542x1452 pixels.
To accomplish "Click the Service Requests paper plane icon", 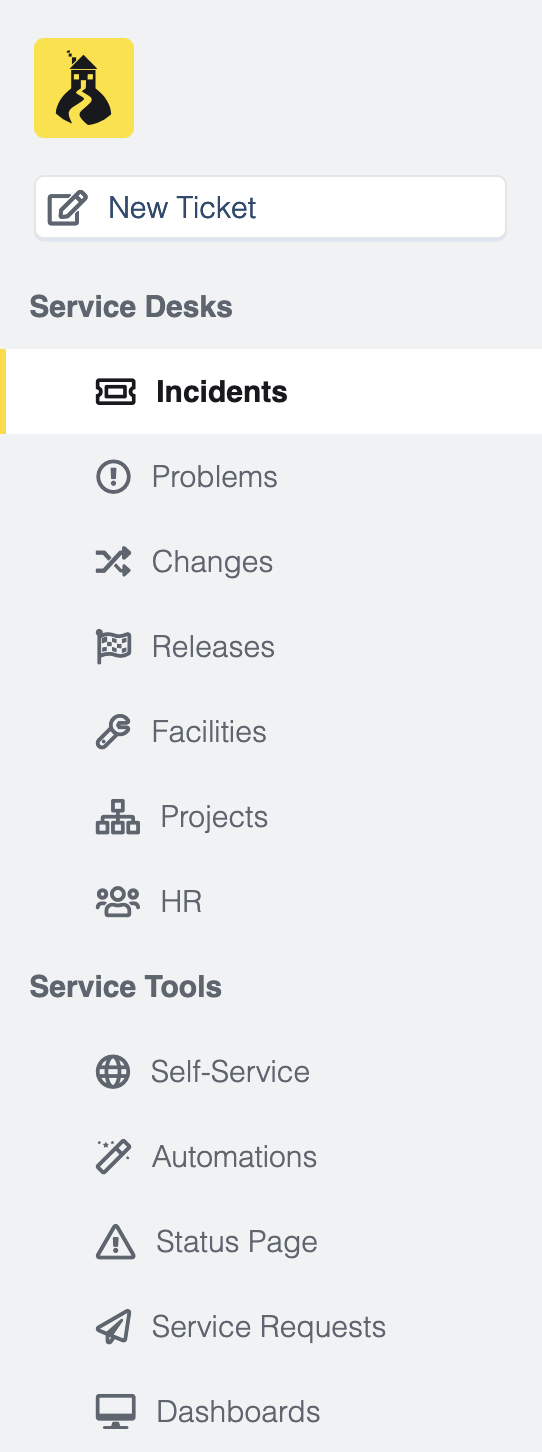I will coord(113,1327).
